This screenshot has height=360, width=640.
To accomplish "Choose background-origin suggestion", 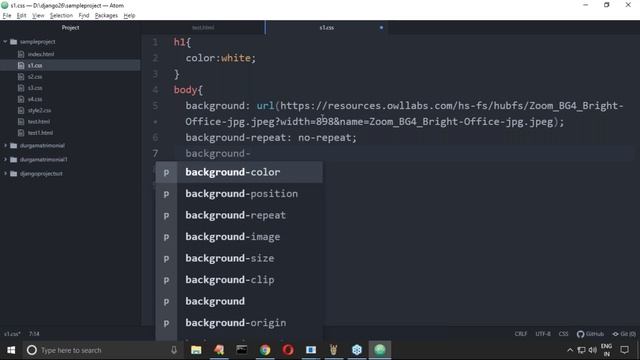I will click(239, 323).
